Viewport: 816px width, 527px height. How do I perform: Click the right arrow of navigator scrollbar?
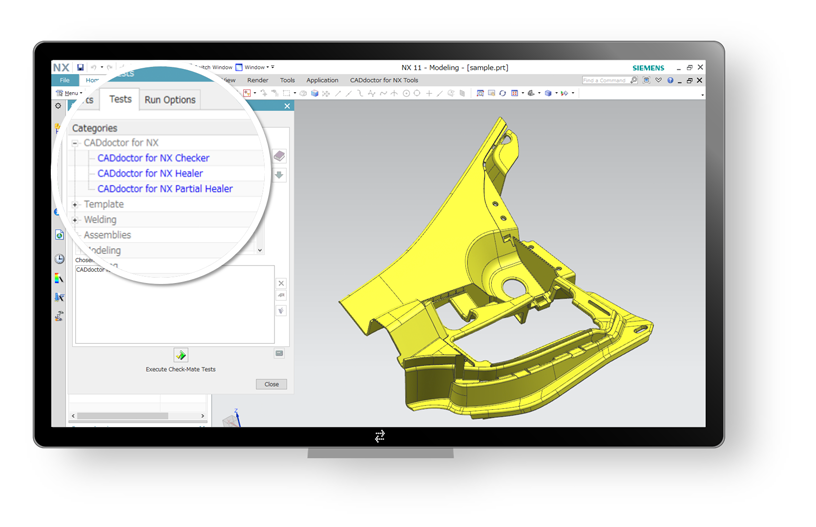coord(202,416)
